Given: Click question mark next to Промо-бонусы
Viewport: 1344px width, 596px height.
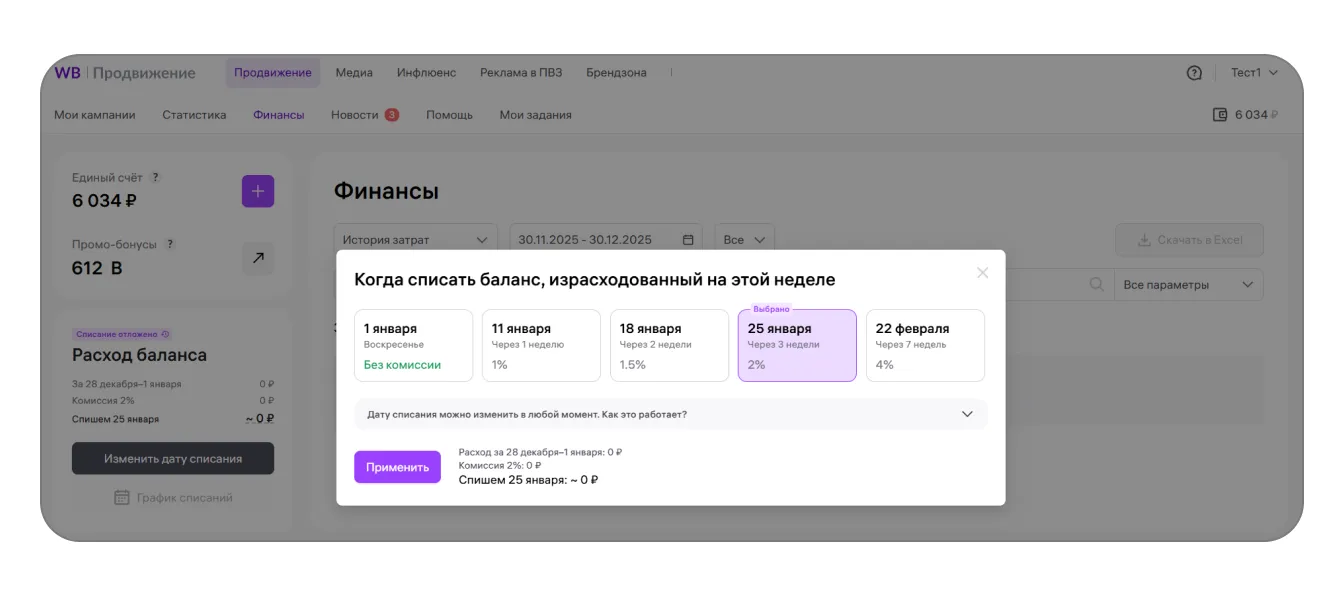Looking at the screenshot, I should [x=170, y=244].
